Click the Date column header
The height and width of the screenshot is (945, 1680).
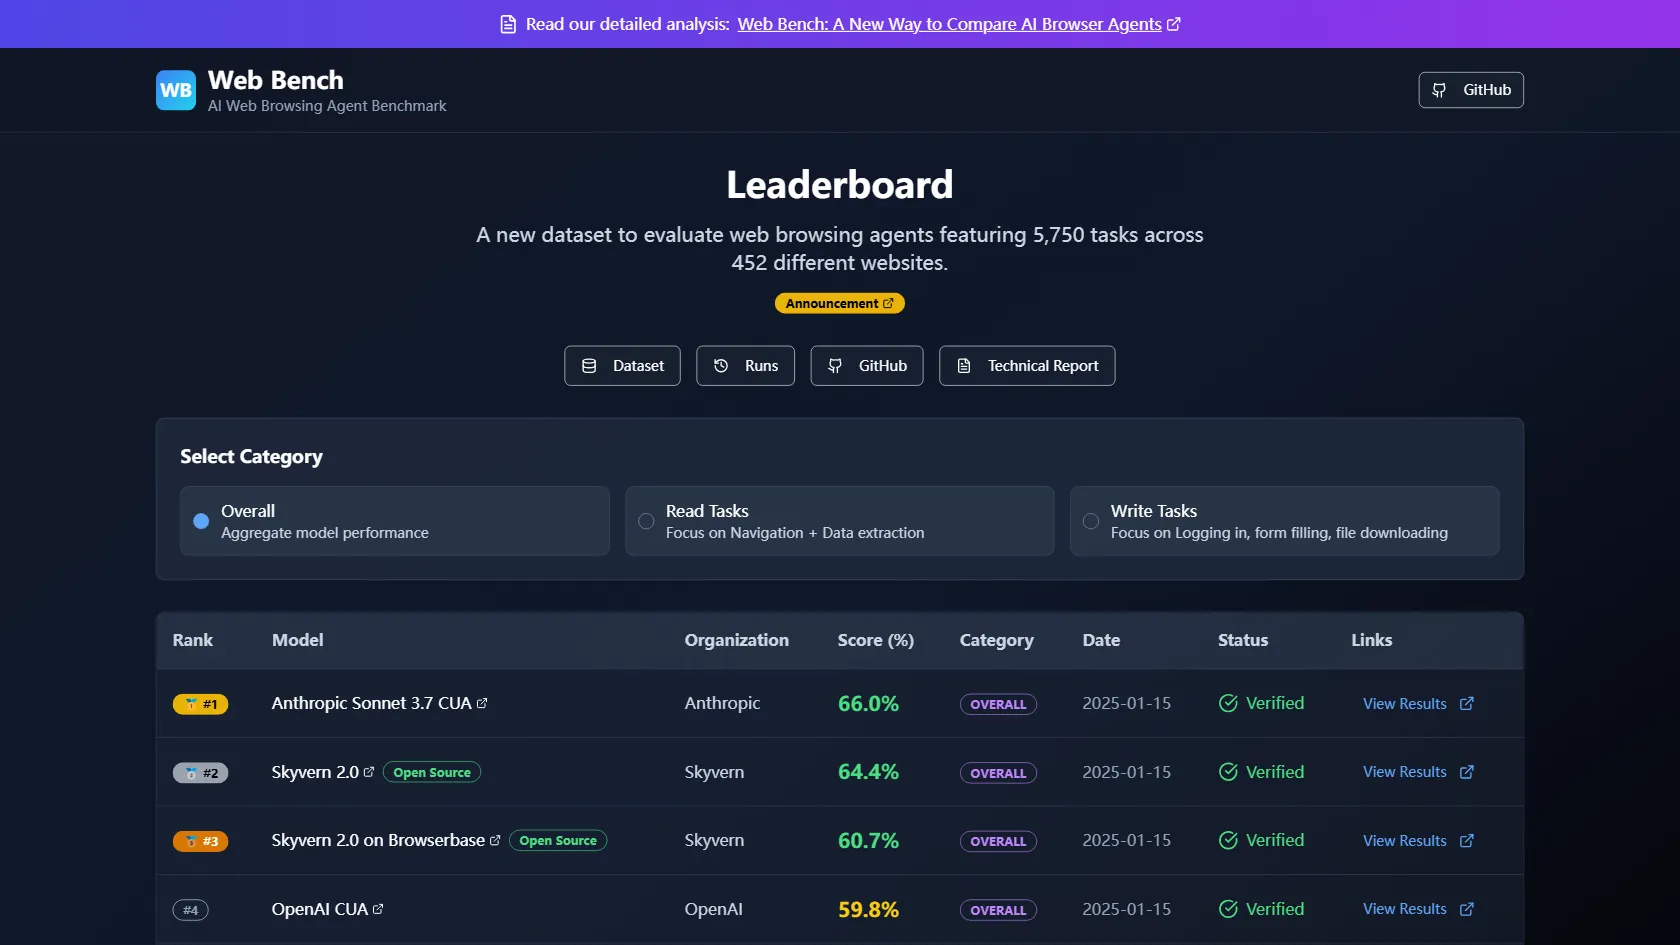(x=1101, y=640)
